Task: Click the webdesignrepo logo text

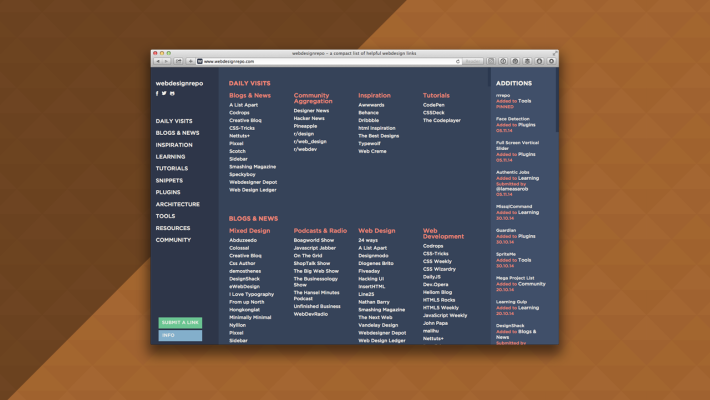Action: [179, 83]
